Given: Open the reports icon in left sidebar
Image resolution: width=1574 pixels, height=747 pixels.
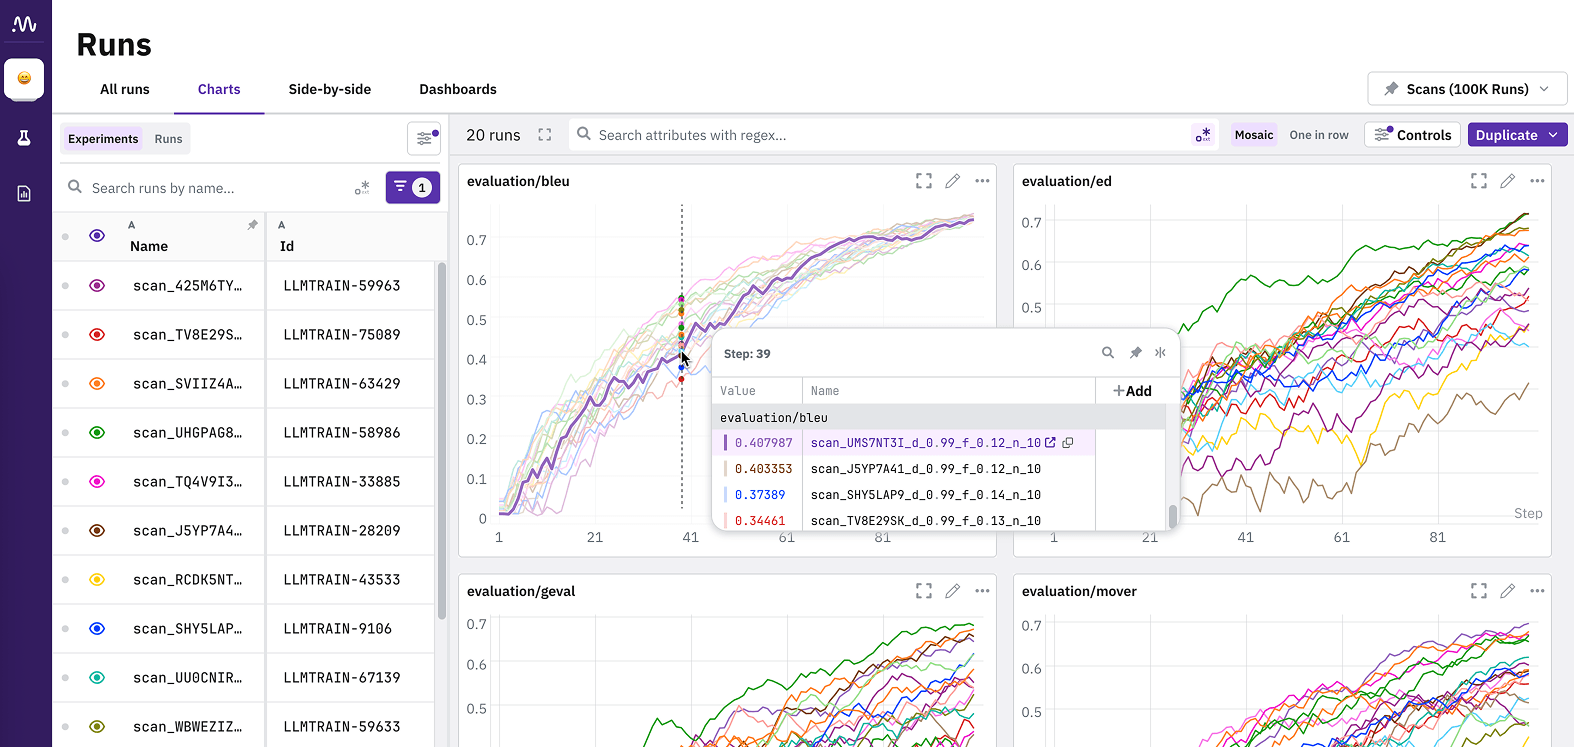Looking at the screenshot, I should point(24,193).
